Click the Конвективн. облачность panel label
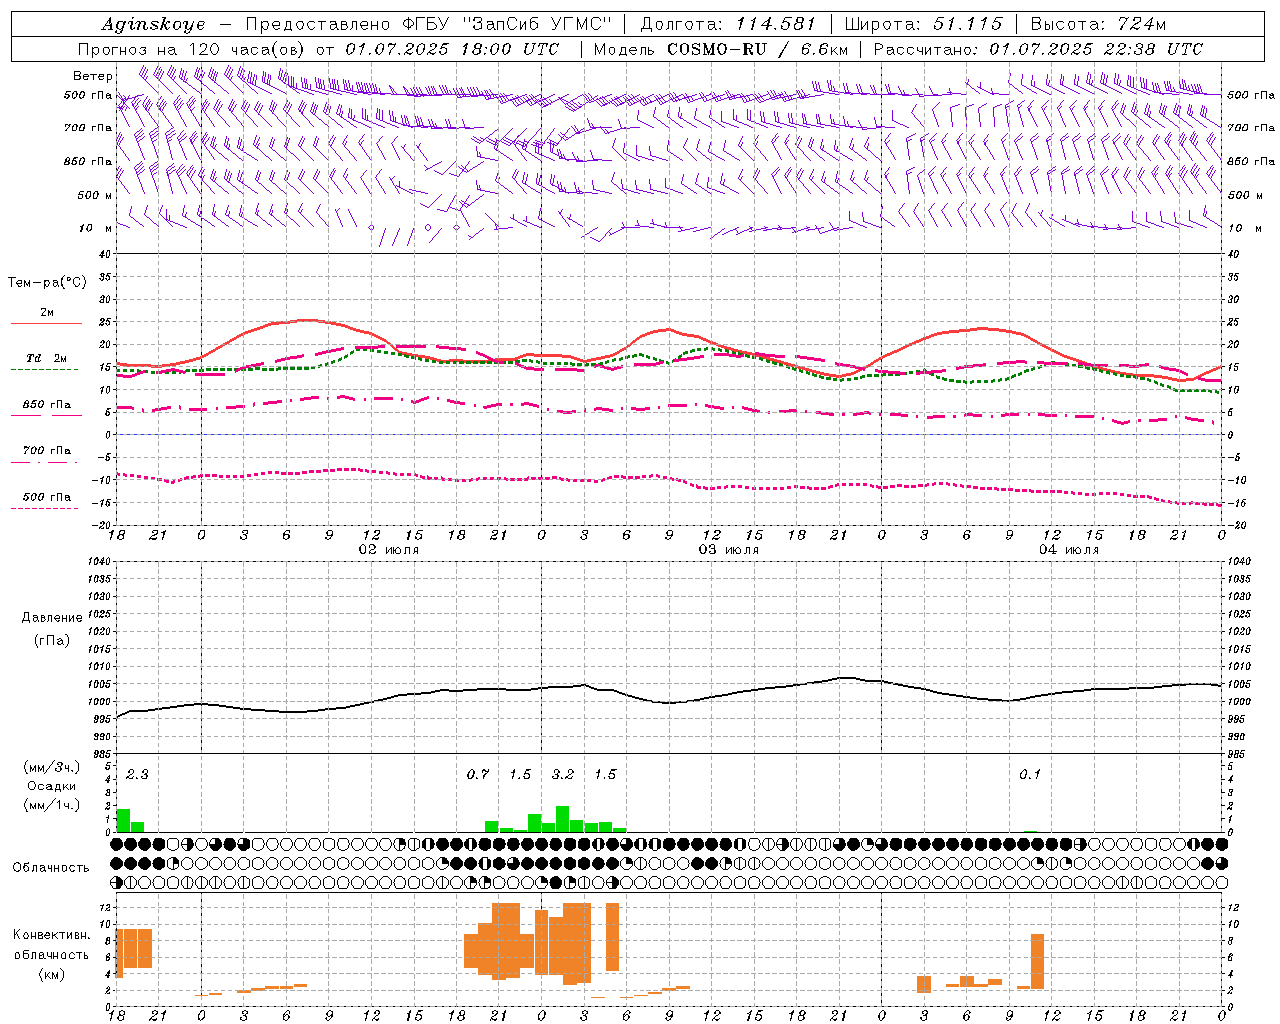Image resolution: width=1280 pixels, height=1024 pixels. tap(51, 954)
